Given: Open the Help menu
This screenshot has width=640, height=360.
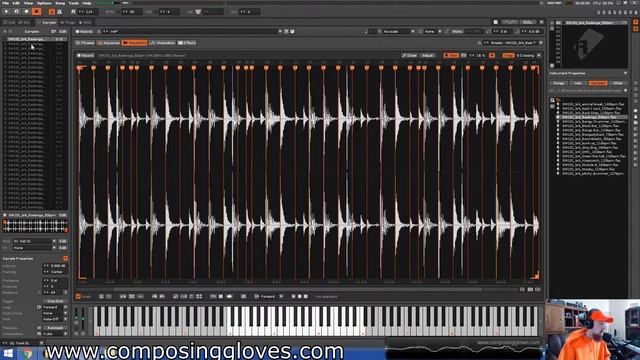Looking at the screenshot, I should (87, 3).
